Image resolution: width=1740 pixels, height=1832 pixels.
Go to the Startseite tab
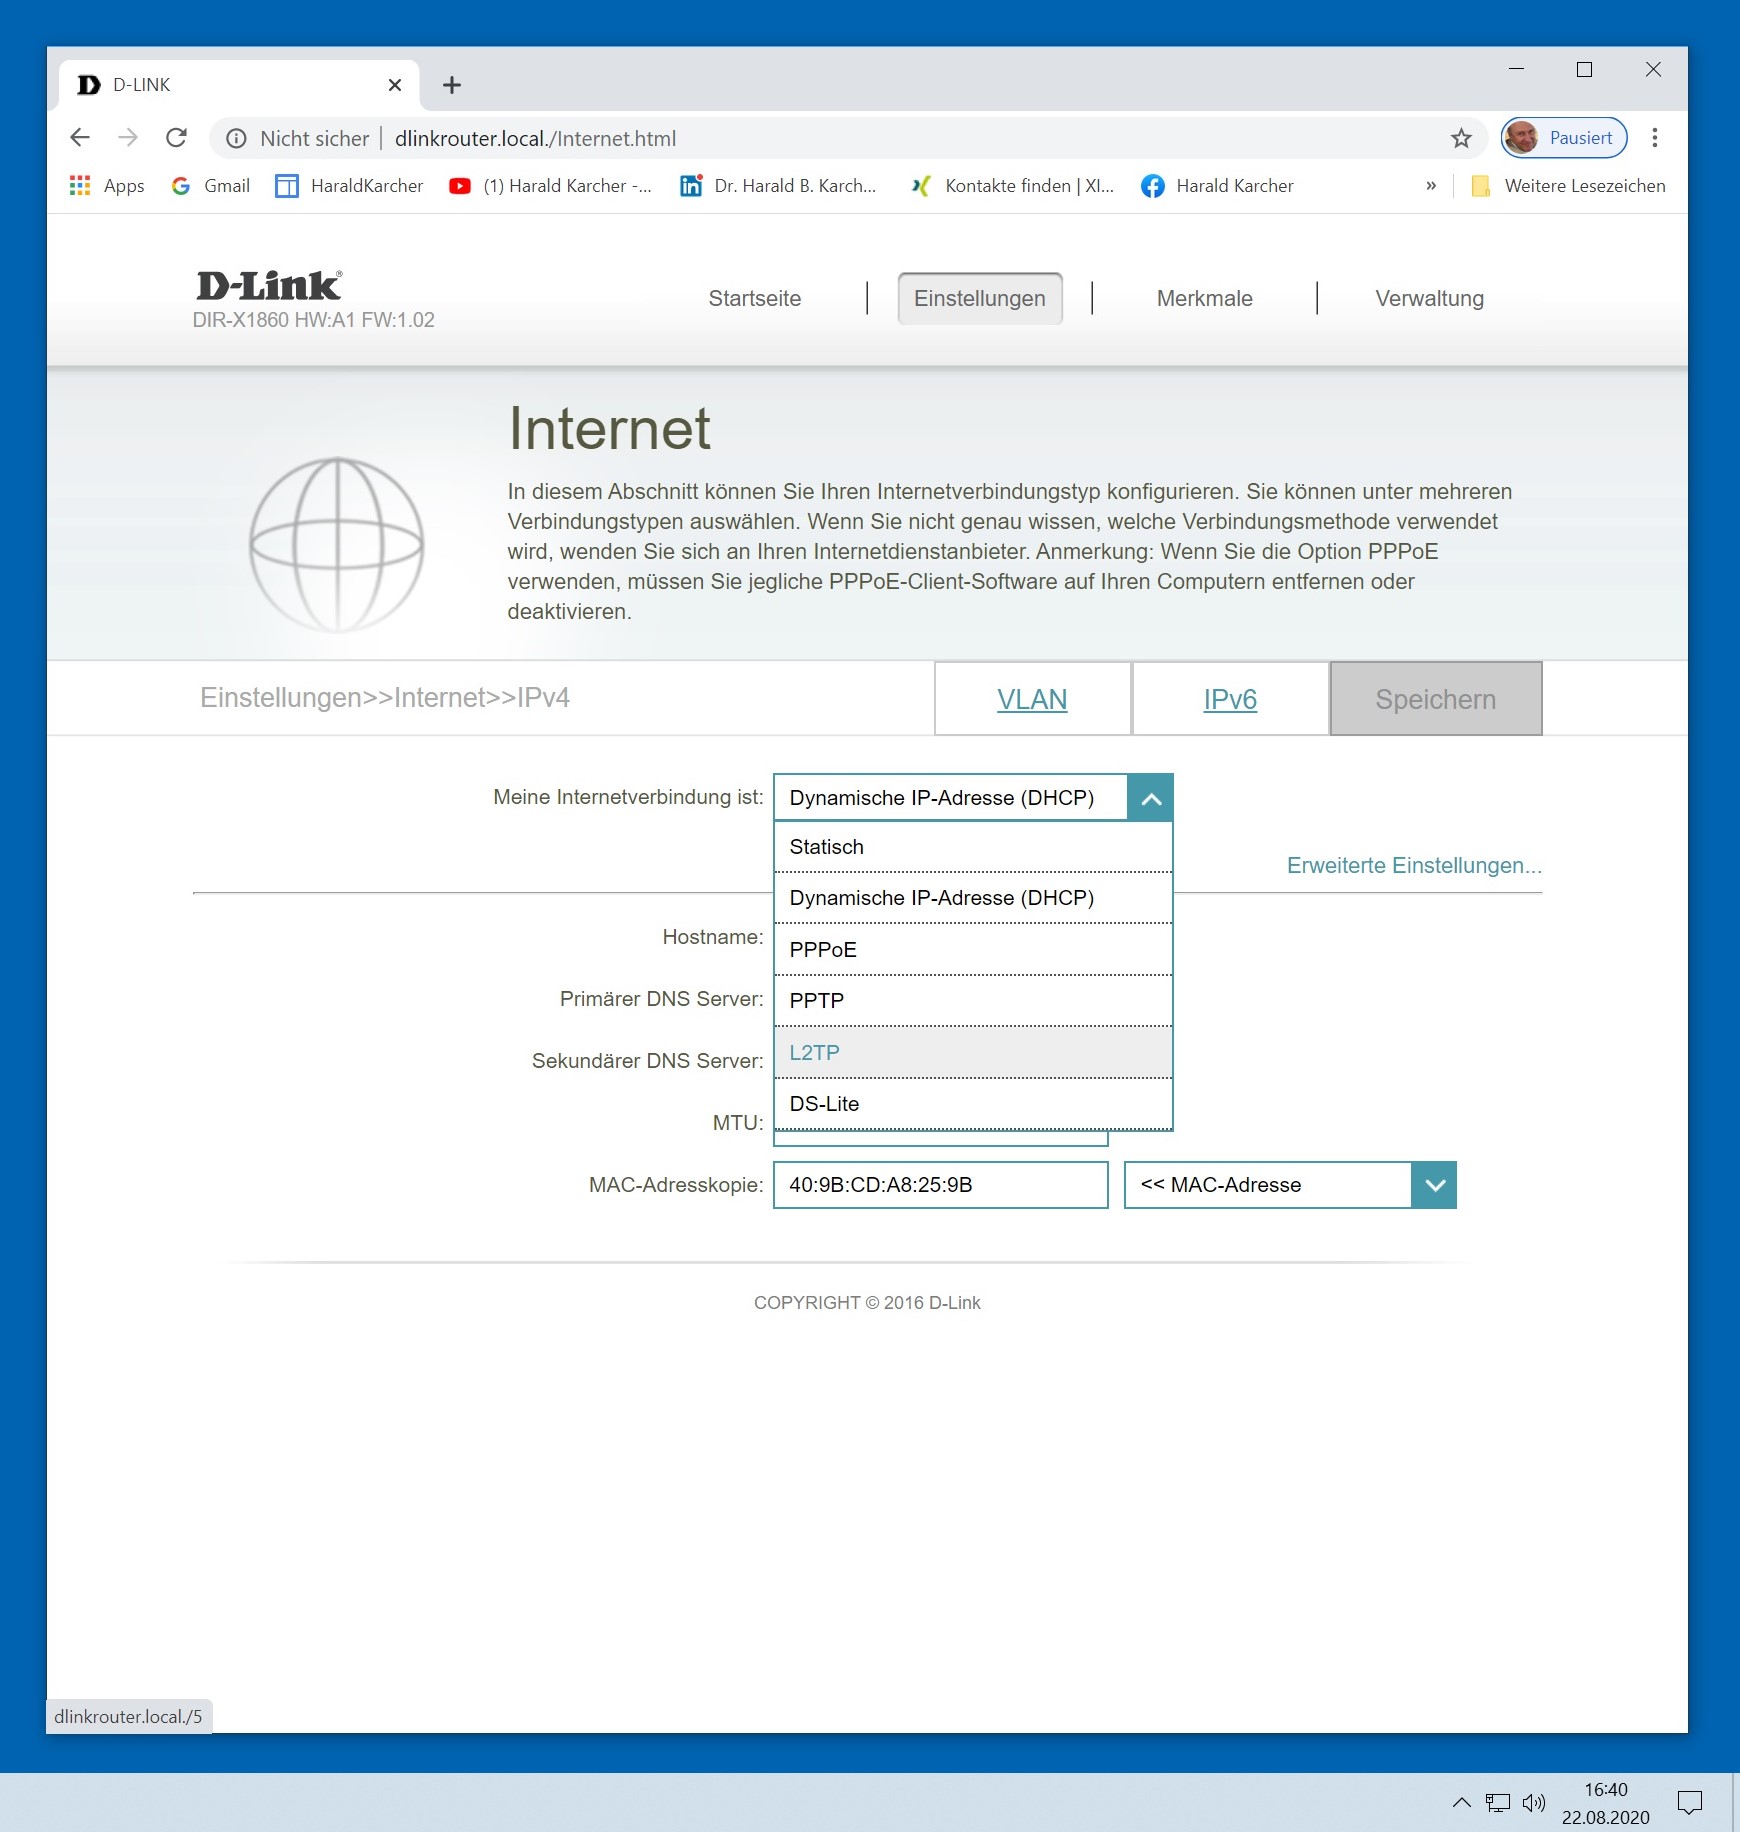coord(755,299)
